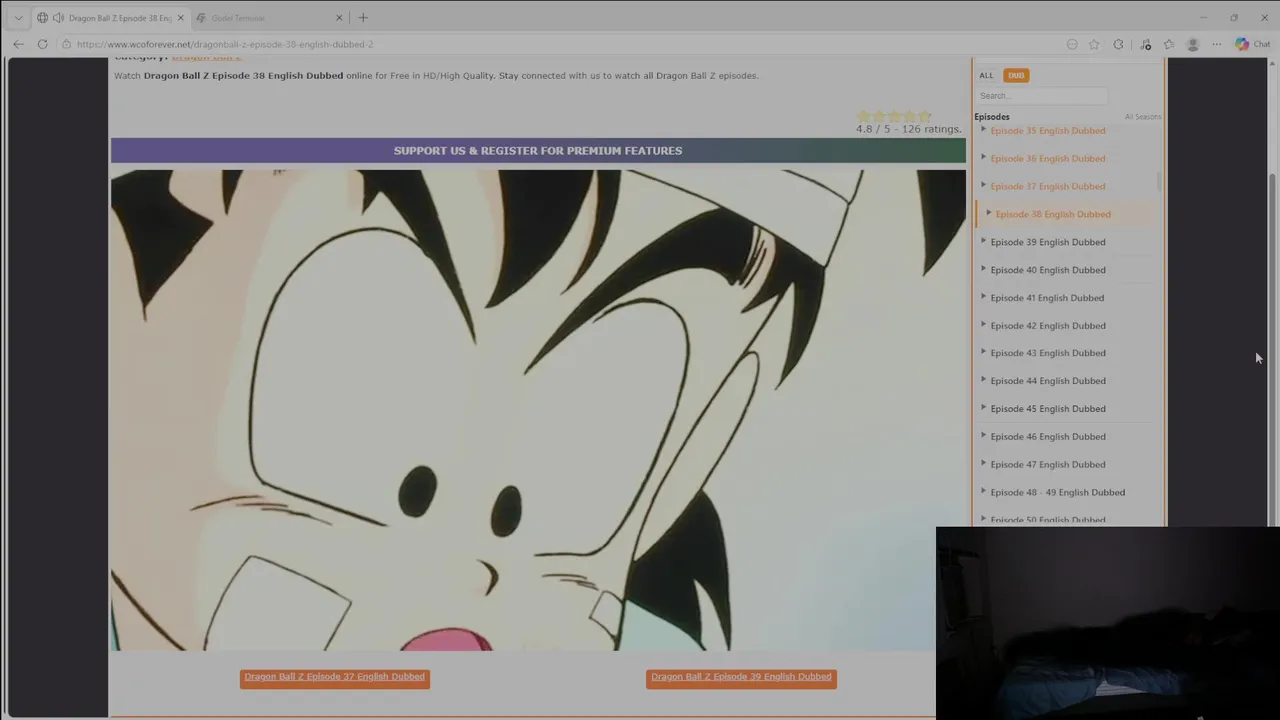Screen dimensions: 1280x720
Task: Expand the arrow beside Episode 48 - 49
Action: [983, 492]
